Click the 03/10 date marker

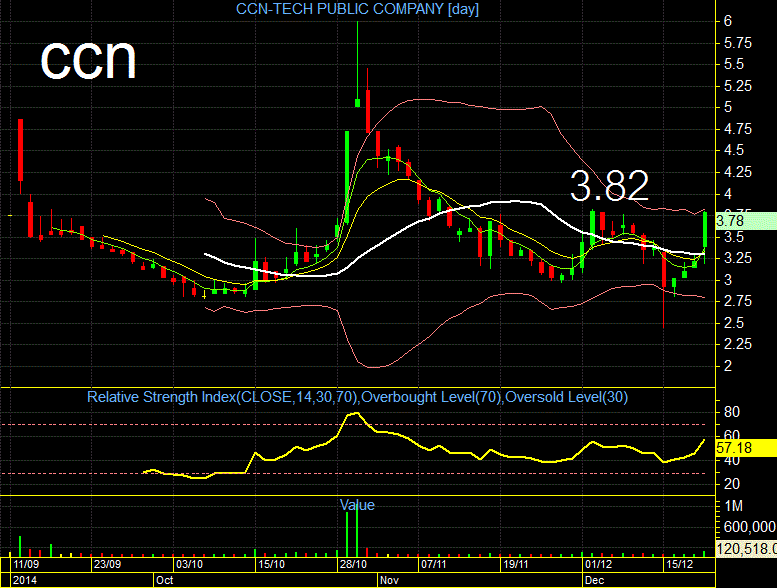pyautogui.click(x=189, y=564)
